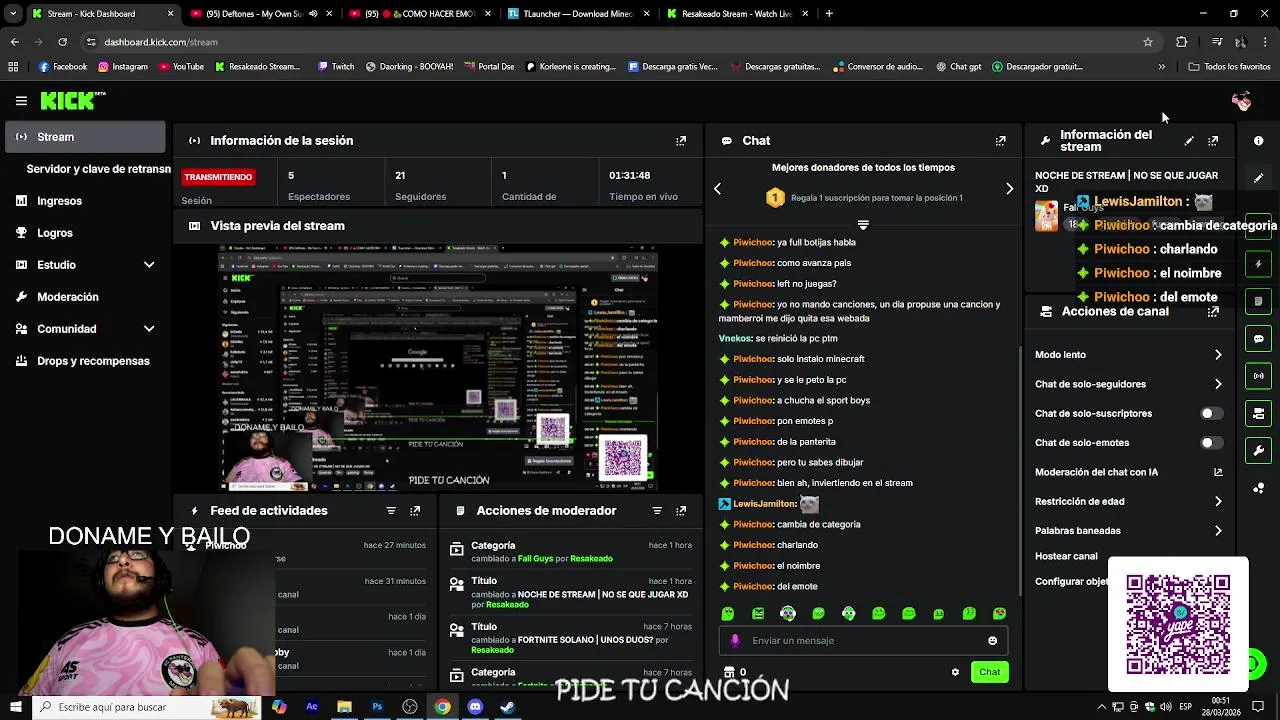Click the Fall Guys category thumbnail
The width and height of the screenshot is (1280, 720).
click(1046, 216)
